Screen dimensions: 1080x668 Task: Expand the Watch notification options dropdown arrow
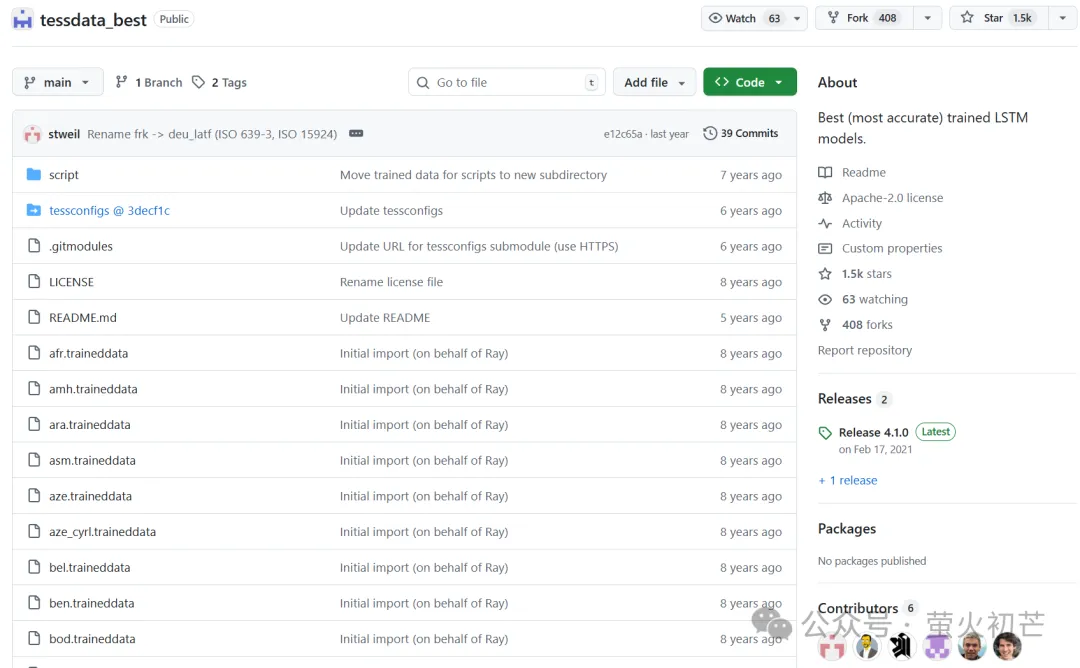(797, 18)
